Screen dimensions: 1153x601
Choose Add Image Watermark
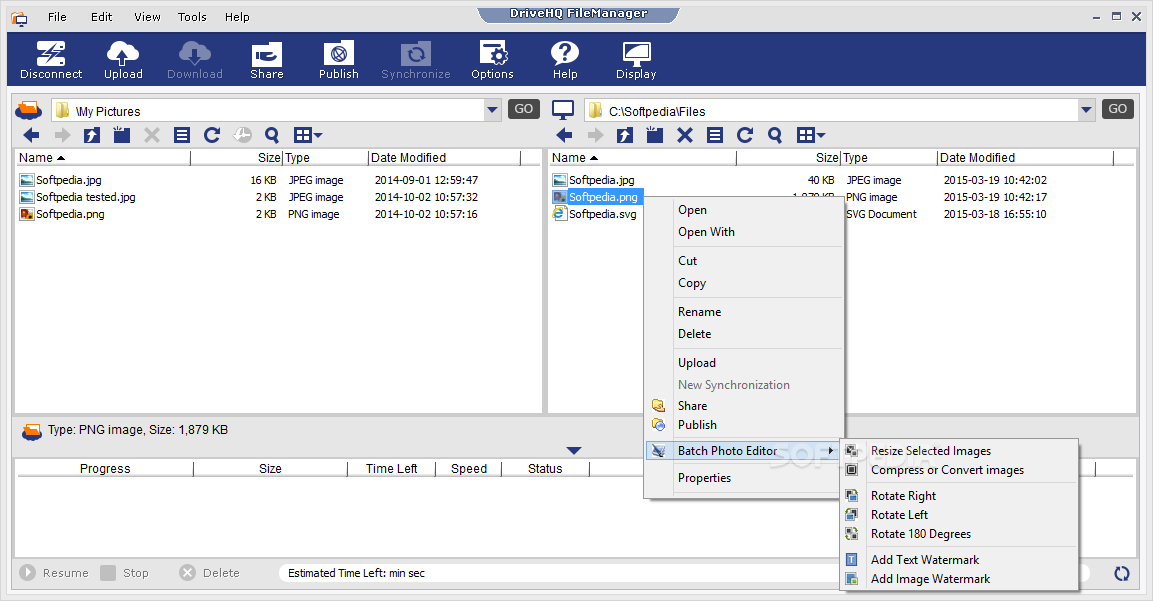(x=930, y=579)
